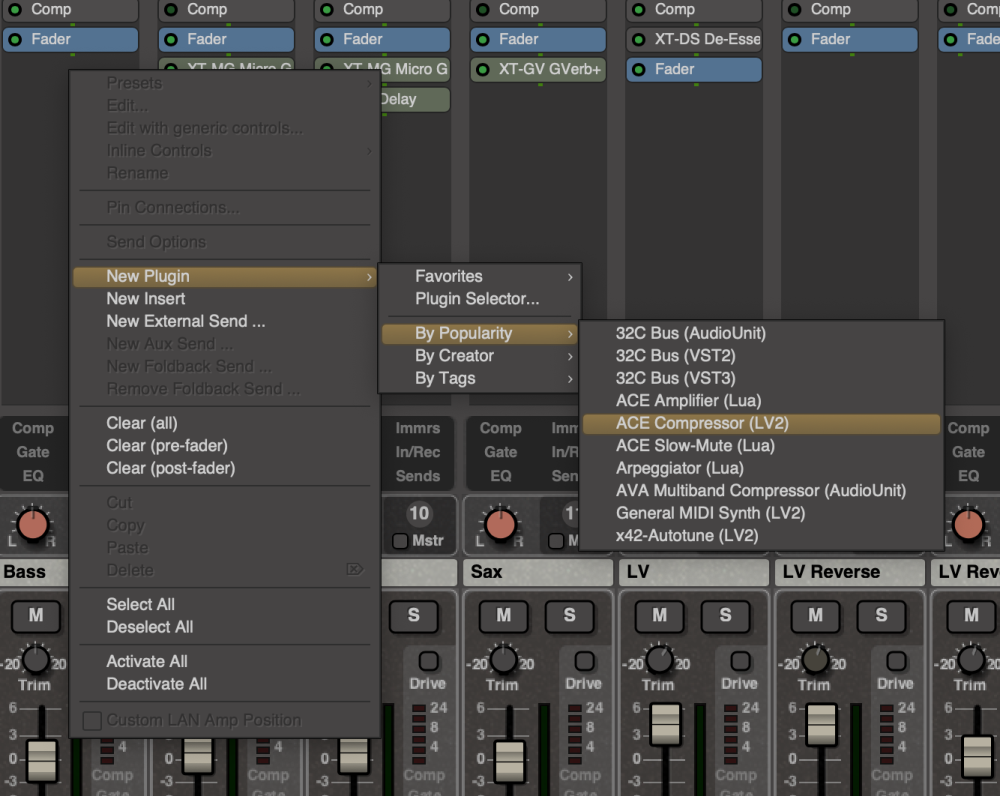Toggle enable LED on XT-GV GVerb+ plugin

pos(483,70)
